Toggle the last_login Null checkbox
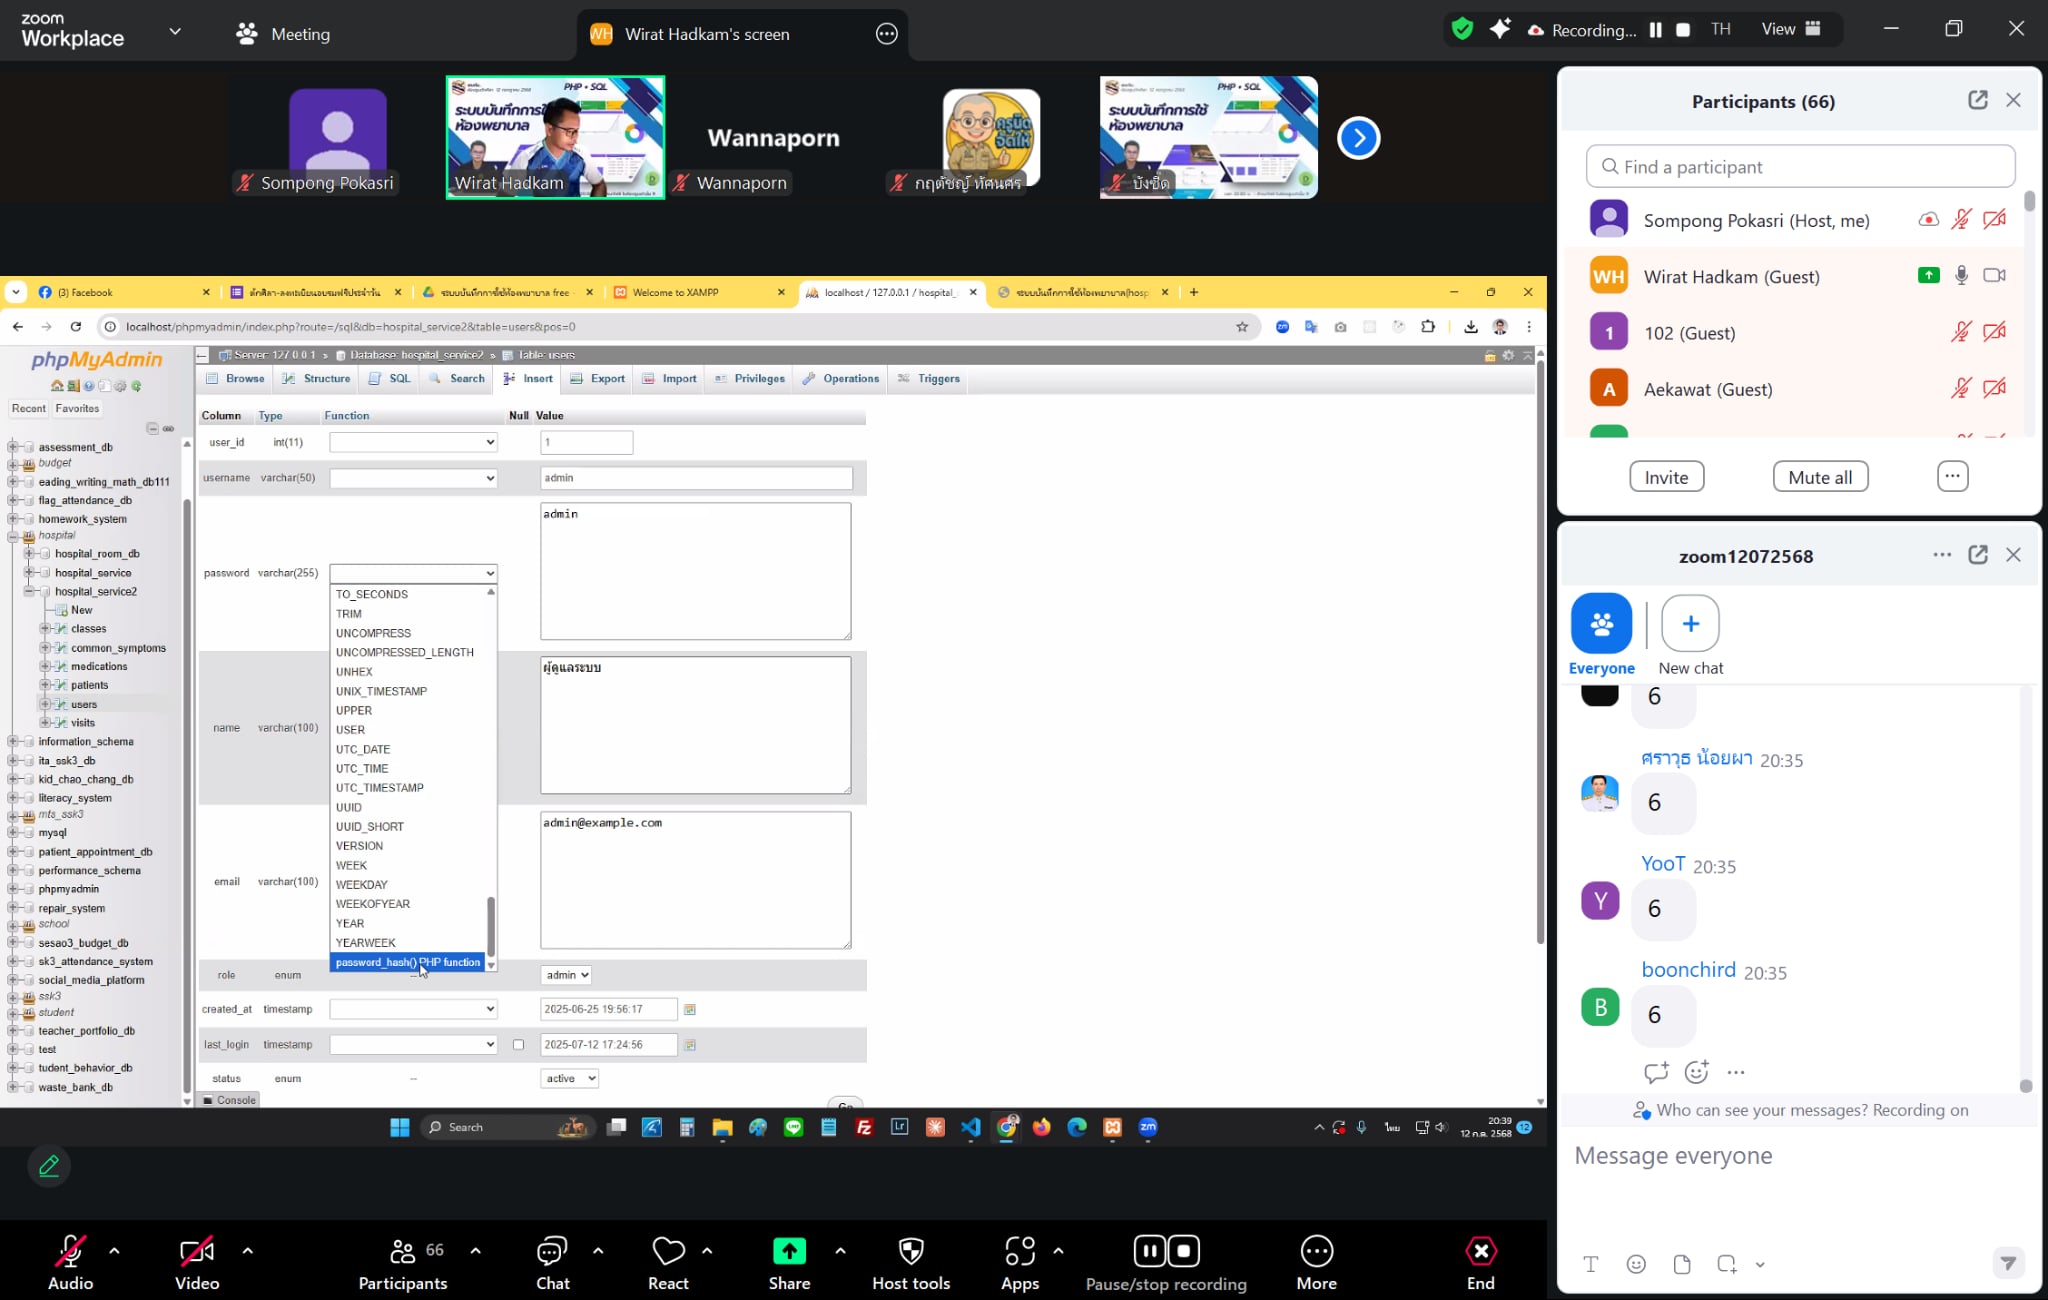Screen dimensions: 2048x1300 click(518, 1044)
